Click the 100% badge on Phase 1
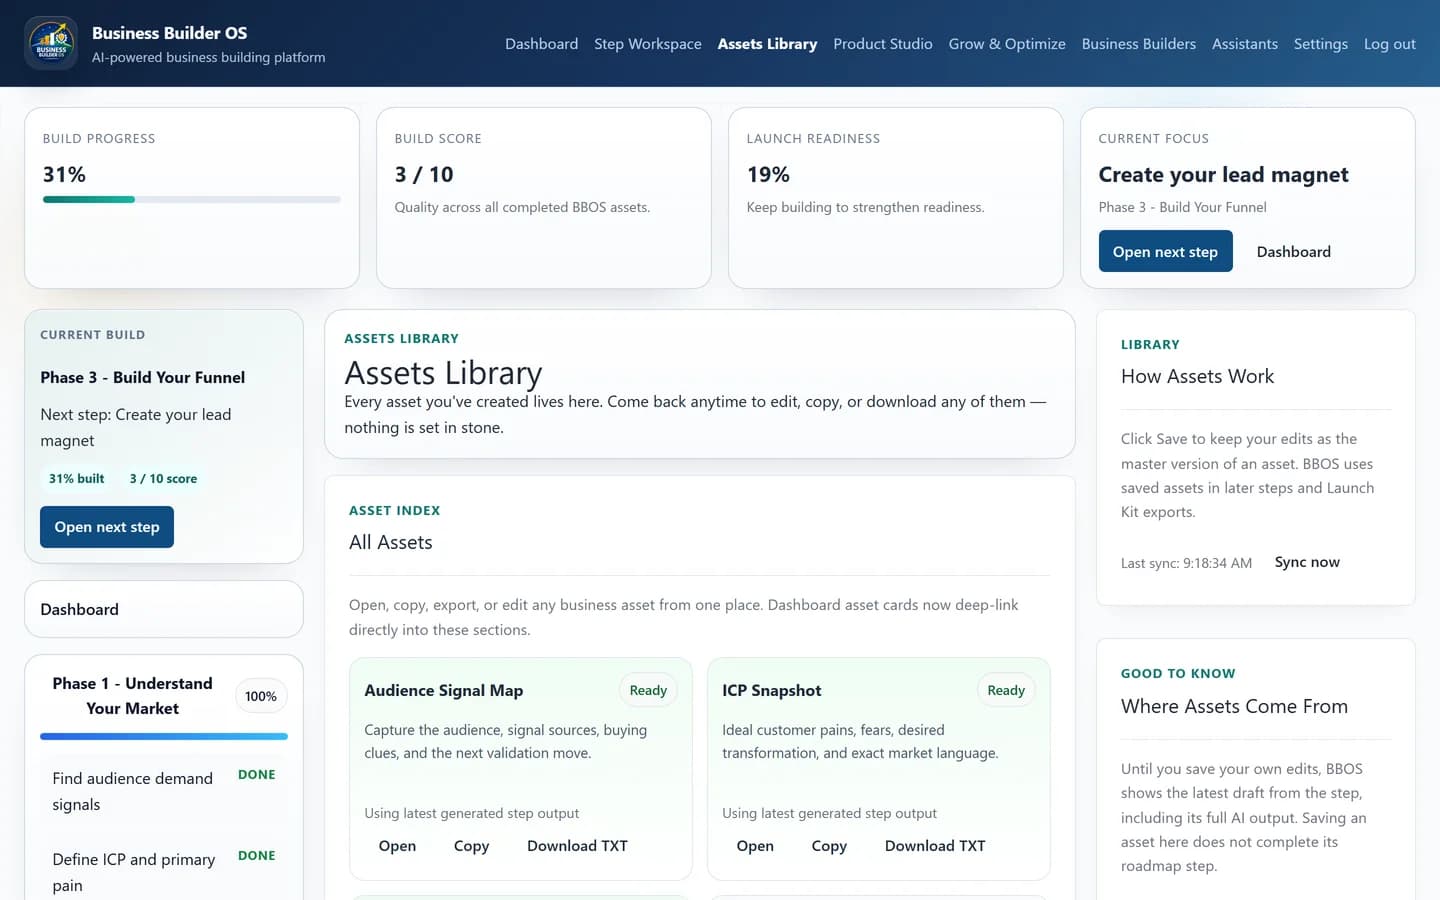This screenshot has height=900, width=1440. click(x=261, y=696)
